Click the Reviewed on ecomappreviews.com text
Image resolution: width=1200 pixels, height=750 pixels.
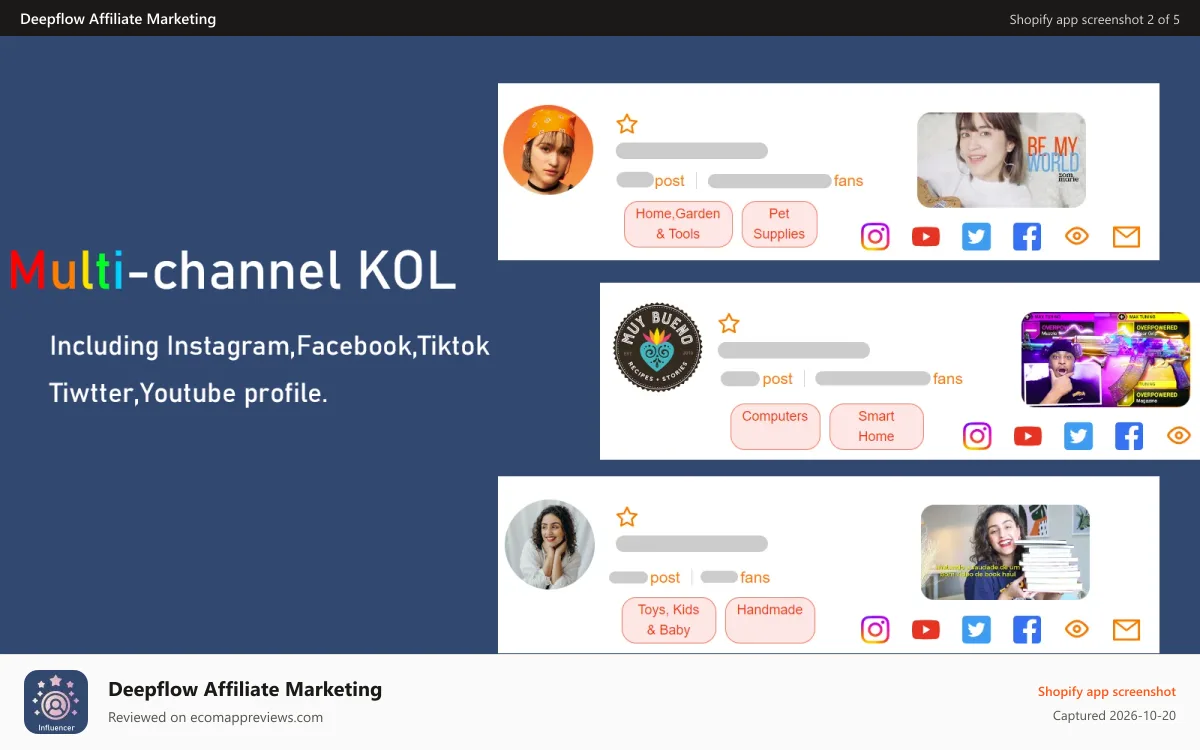click(215, 717)
